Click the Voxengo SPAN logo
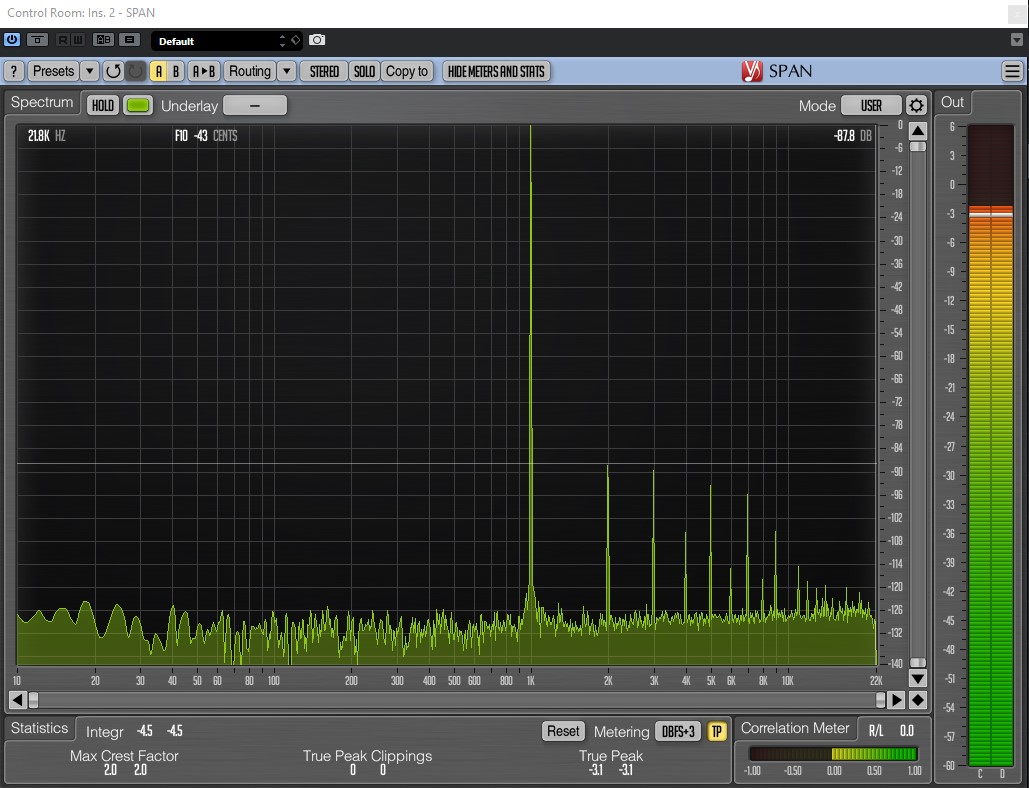 click(777, 71)
